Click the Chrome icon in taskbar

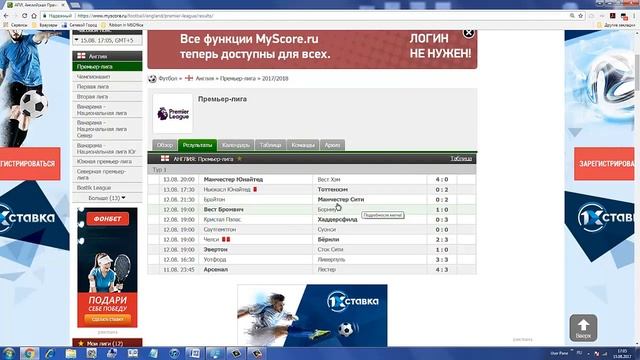(29, 353)
